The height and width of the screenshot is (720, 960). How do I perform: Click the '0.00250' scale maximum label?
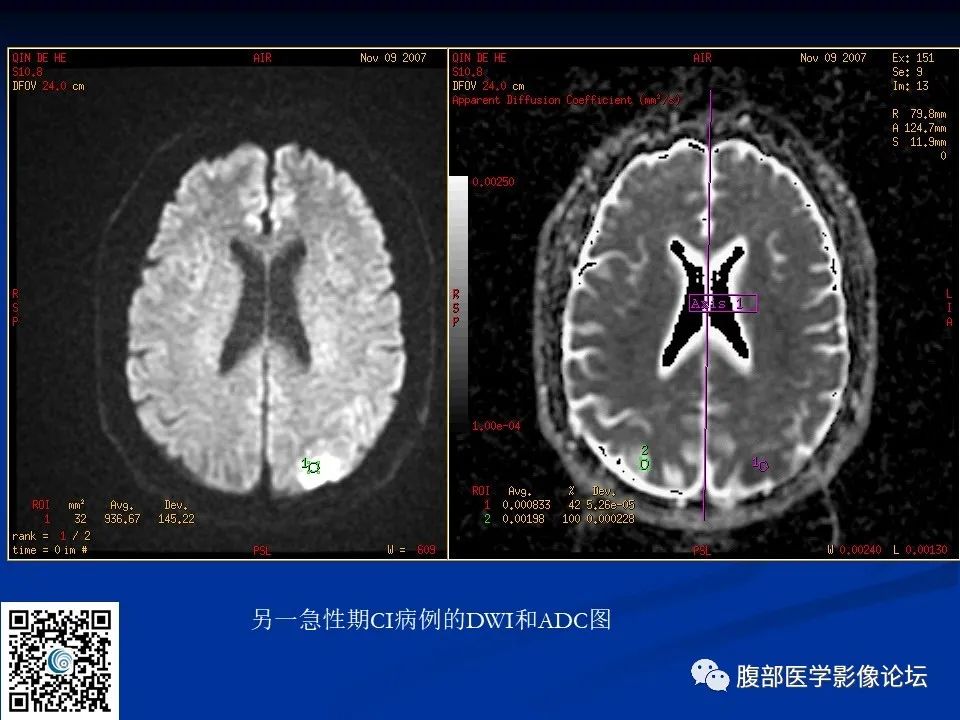[x=493, y=182]
